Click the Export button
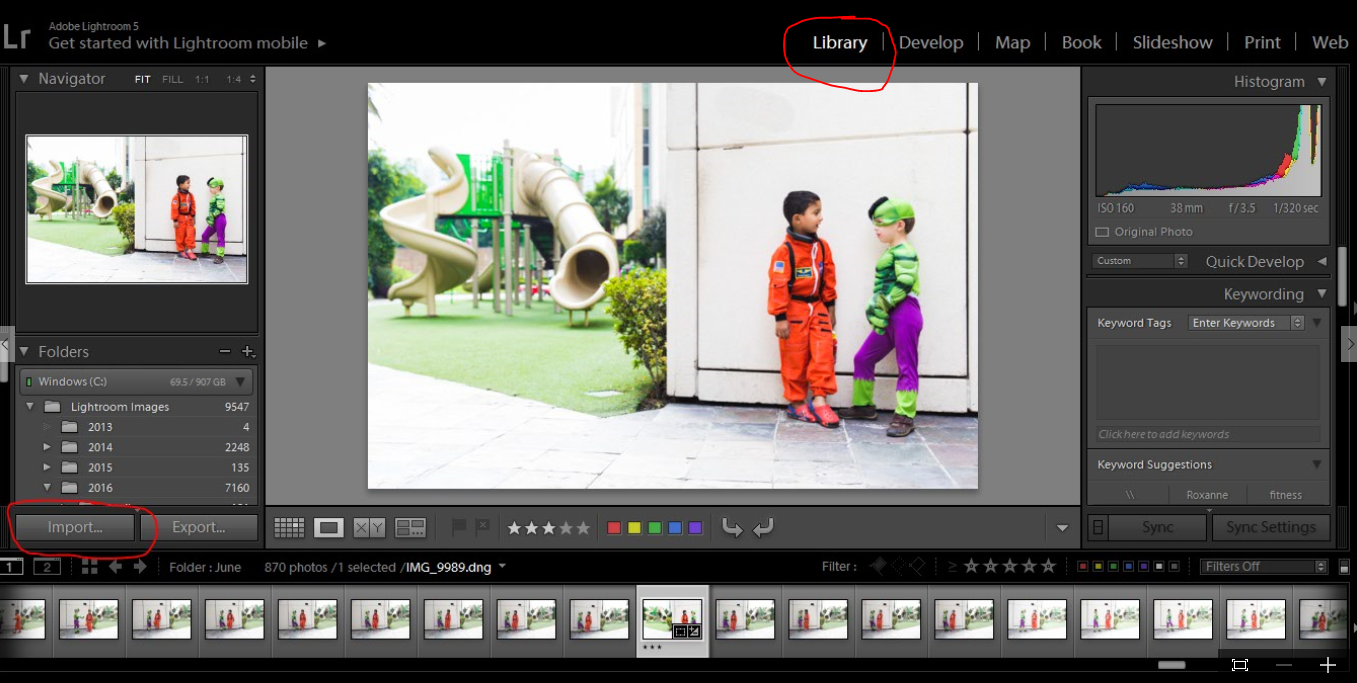The image size is (1357, 683). 199,527
